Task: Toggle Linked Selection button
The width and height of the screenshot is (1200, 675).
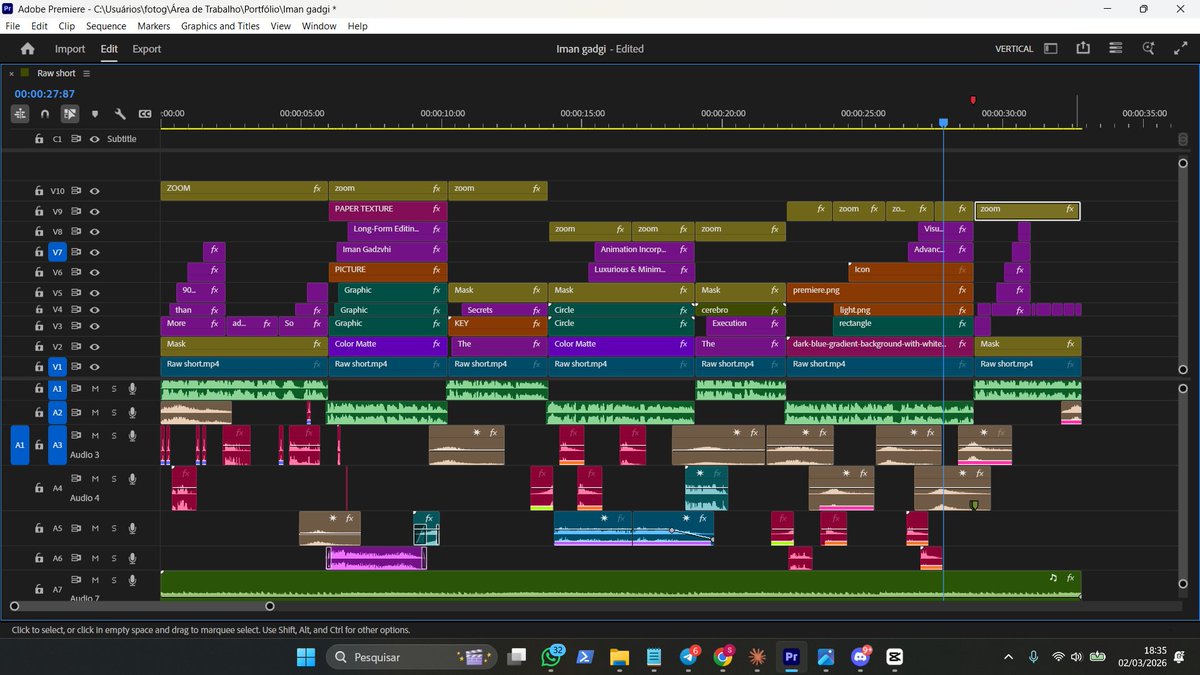Action: pos(70,114)
